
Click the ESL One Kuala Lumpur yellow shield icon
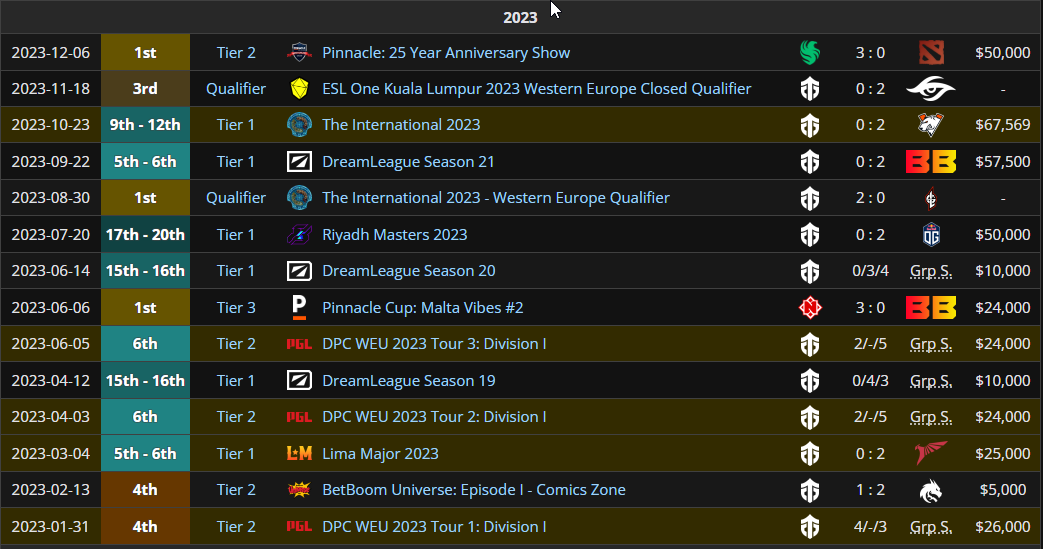coord(299,89)
